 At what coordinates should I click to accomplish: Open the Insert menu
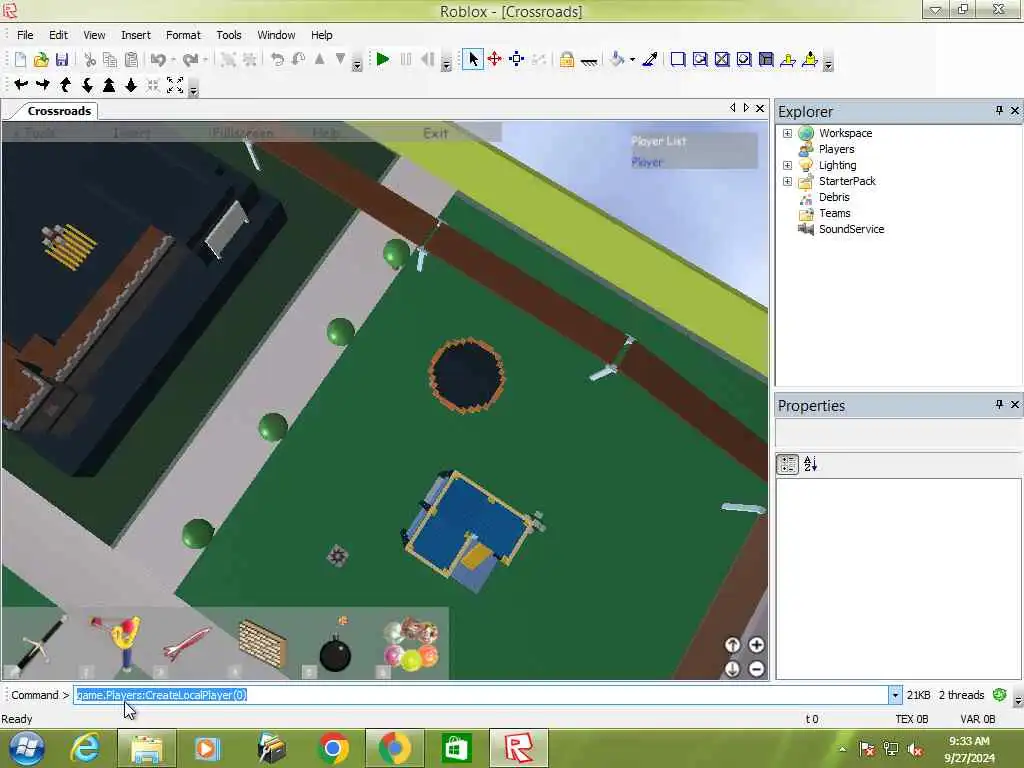point(136,35)
